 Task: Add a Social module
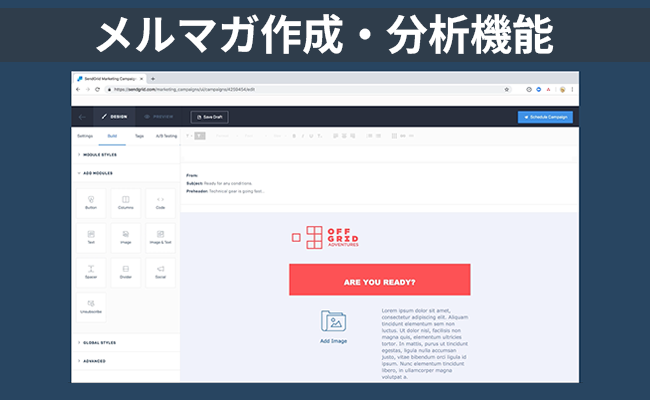coord(160,273)
